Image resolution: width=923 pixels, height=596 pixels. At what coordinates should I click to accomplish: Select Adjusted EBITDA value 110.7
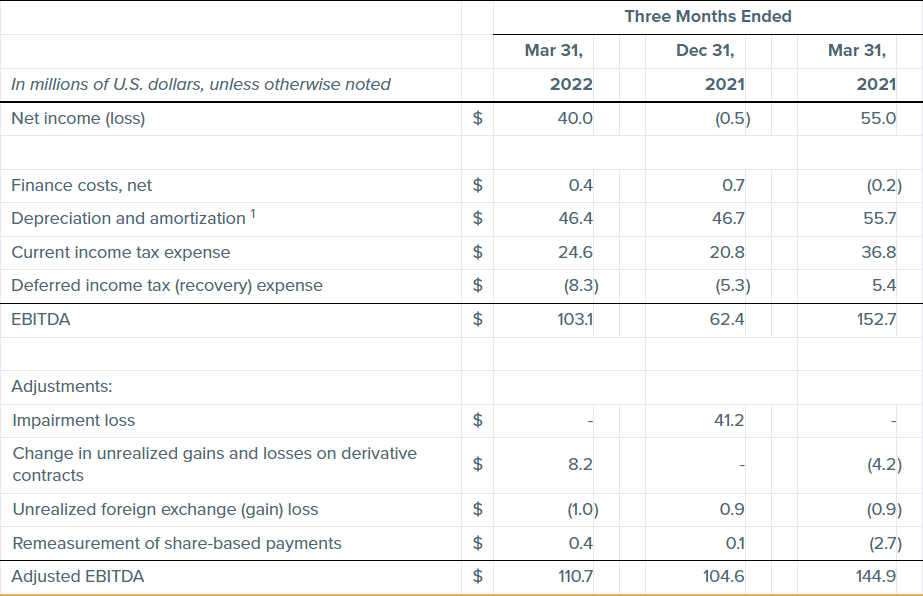(x=574, y=577)
